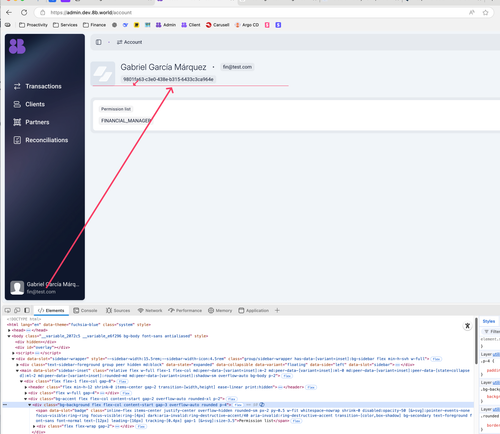This screenshot has height=434, width=500.
Task: Open the Admin bookmark
Action: pyautogui.click(x=166, y=25)
